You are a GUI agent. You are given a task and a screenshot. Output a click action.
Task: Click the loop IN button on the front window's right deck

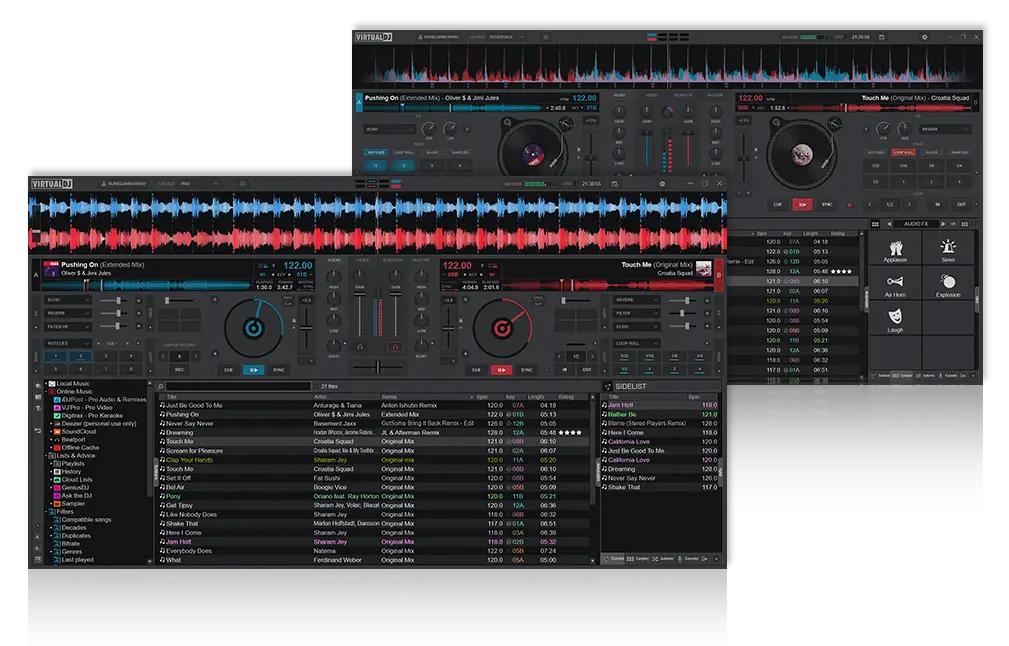pos(565,370)
